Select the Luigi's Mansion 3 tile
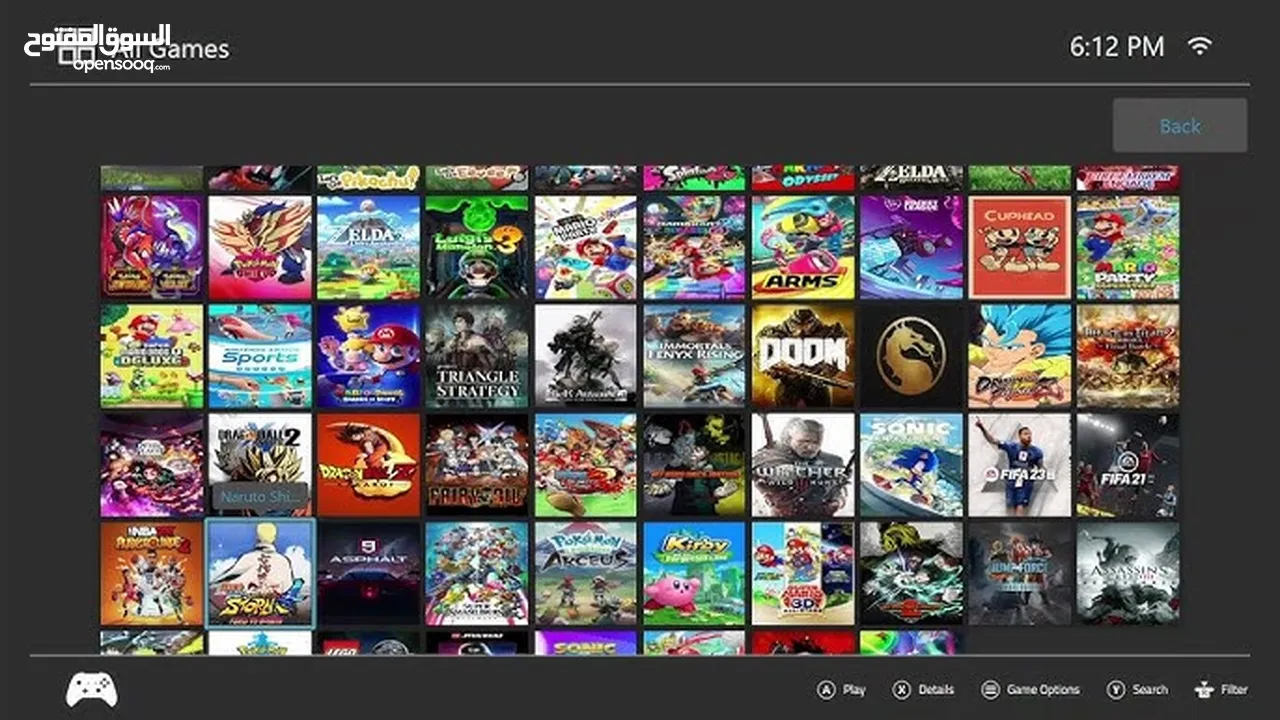This screenshot has height=720, width=1280. (x=477, y=247)
